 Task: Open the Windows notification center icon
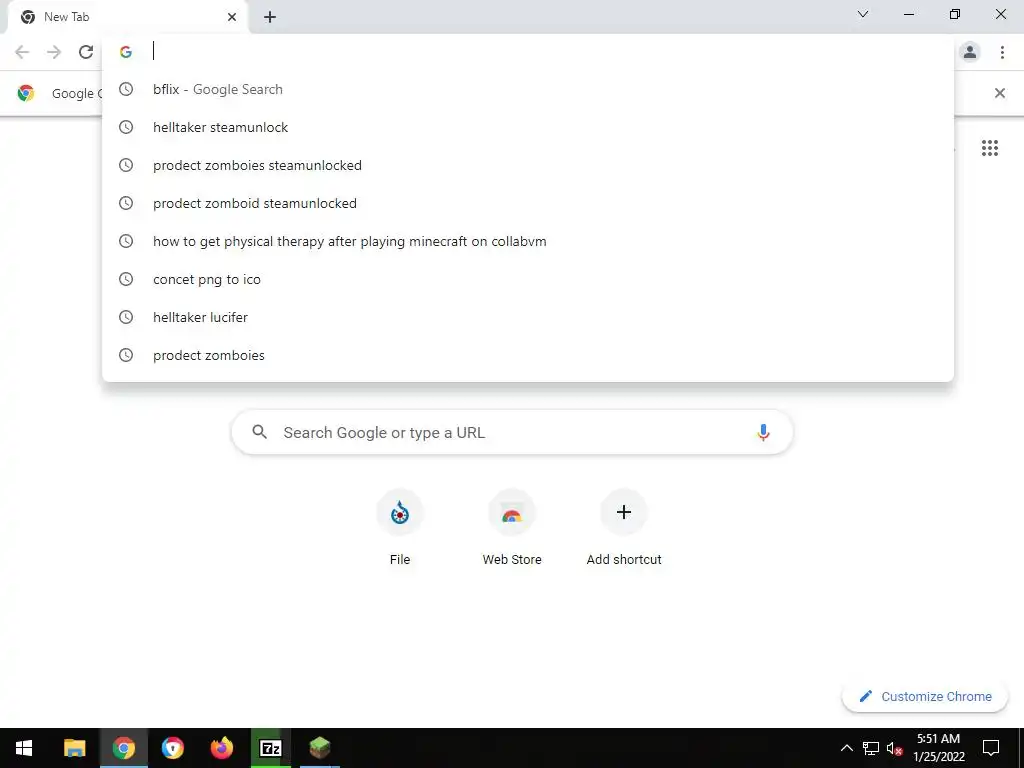(991, 748)
